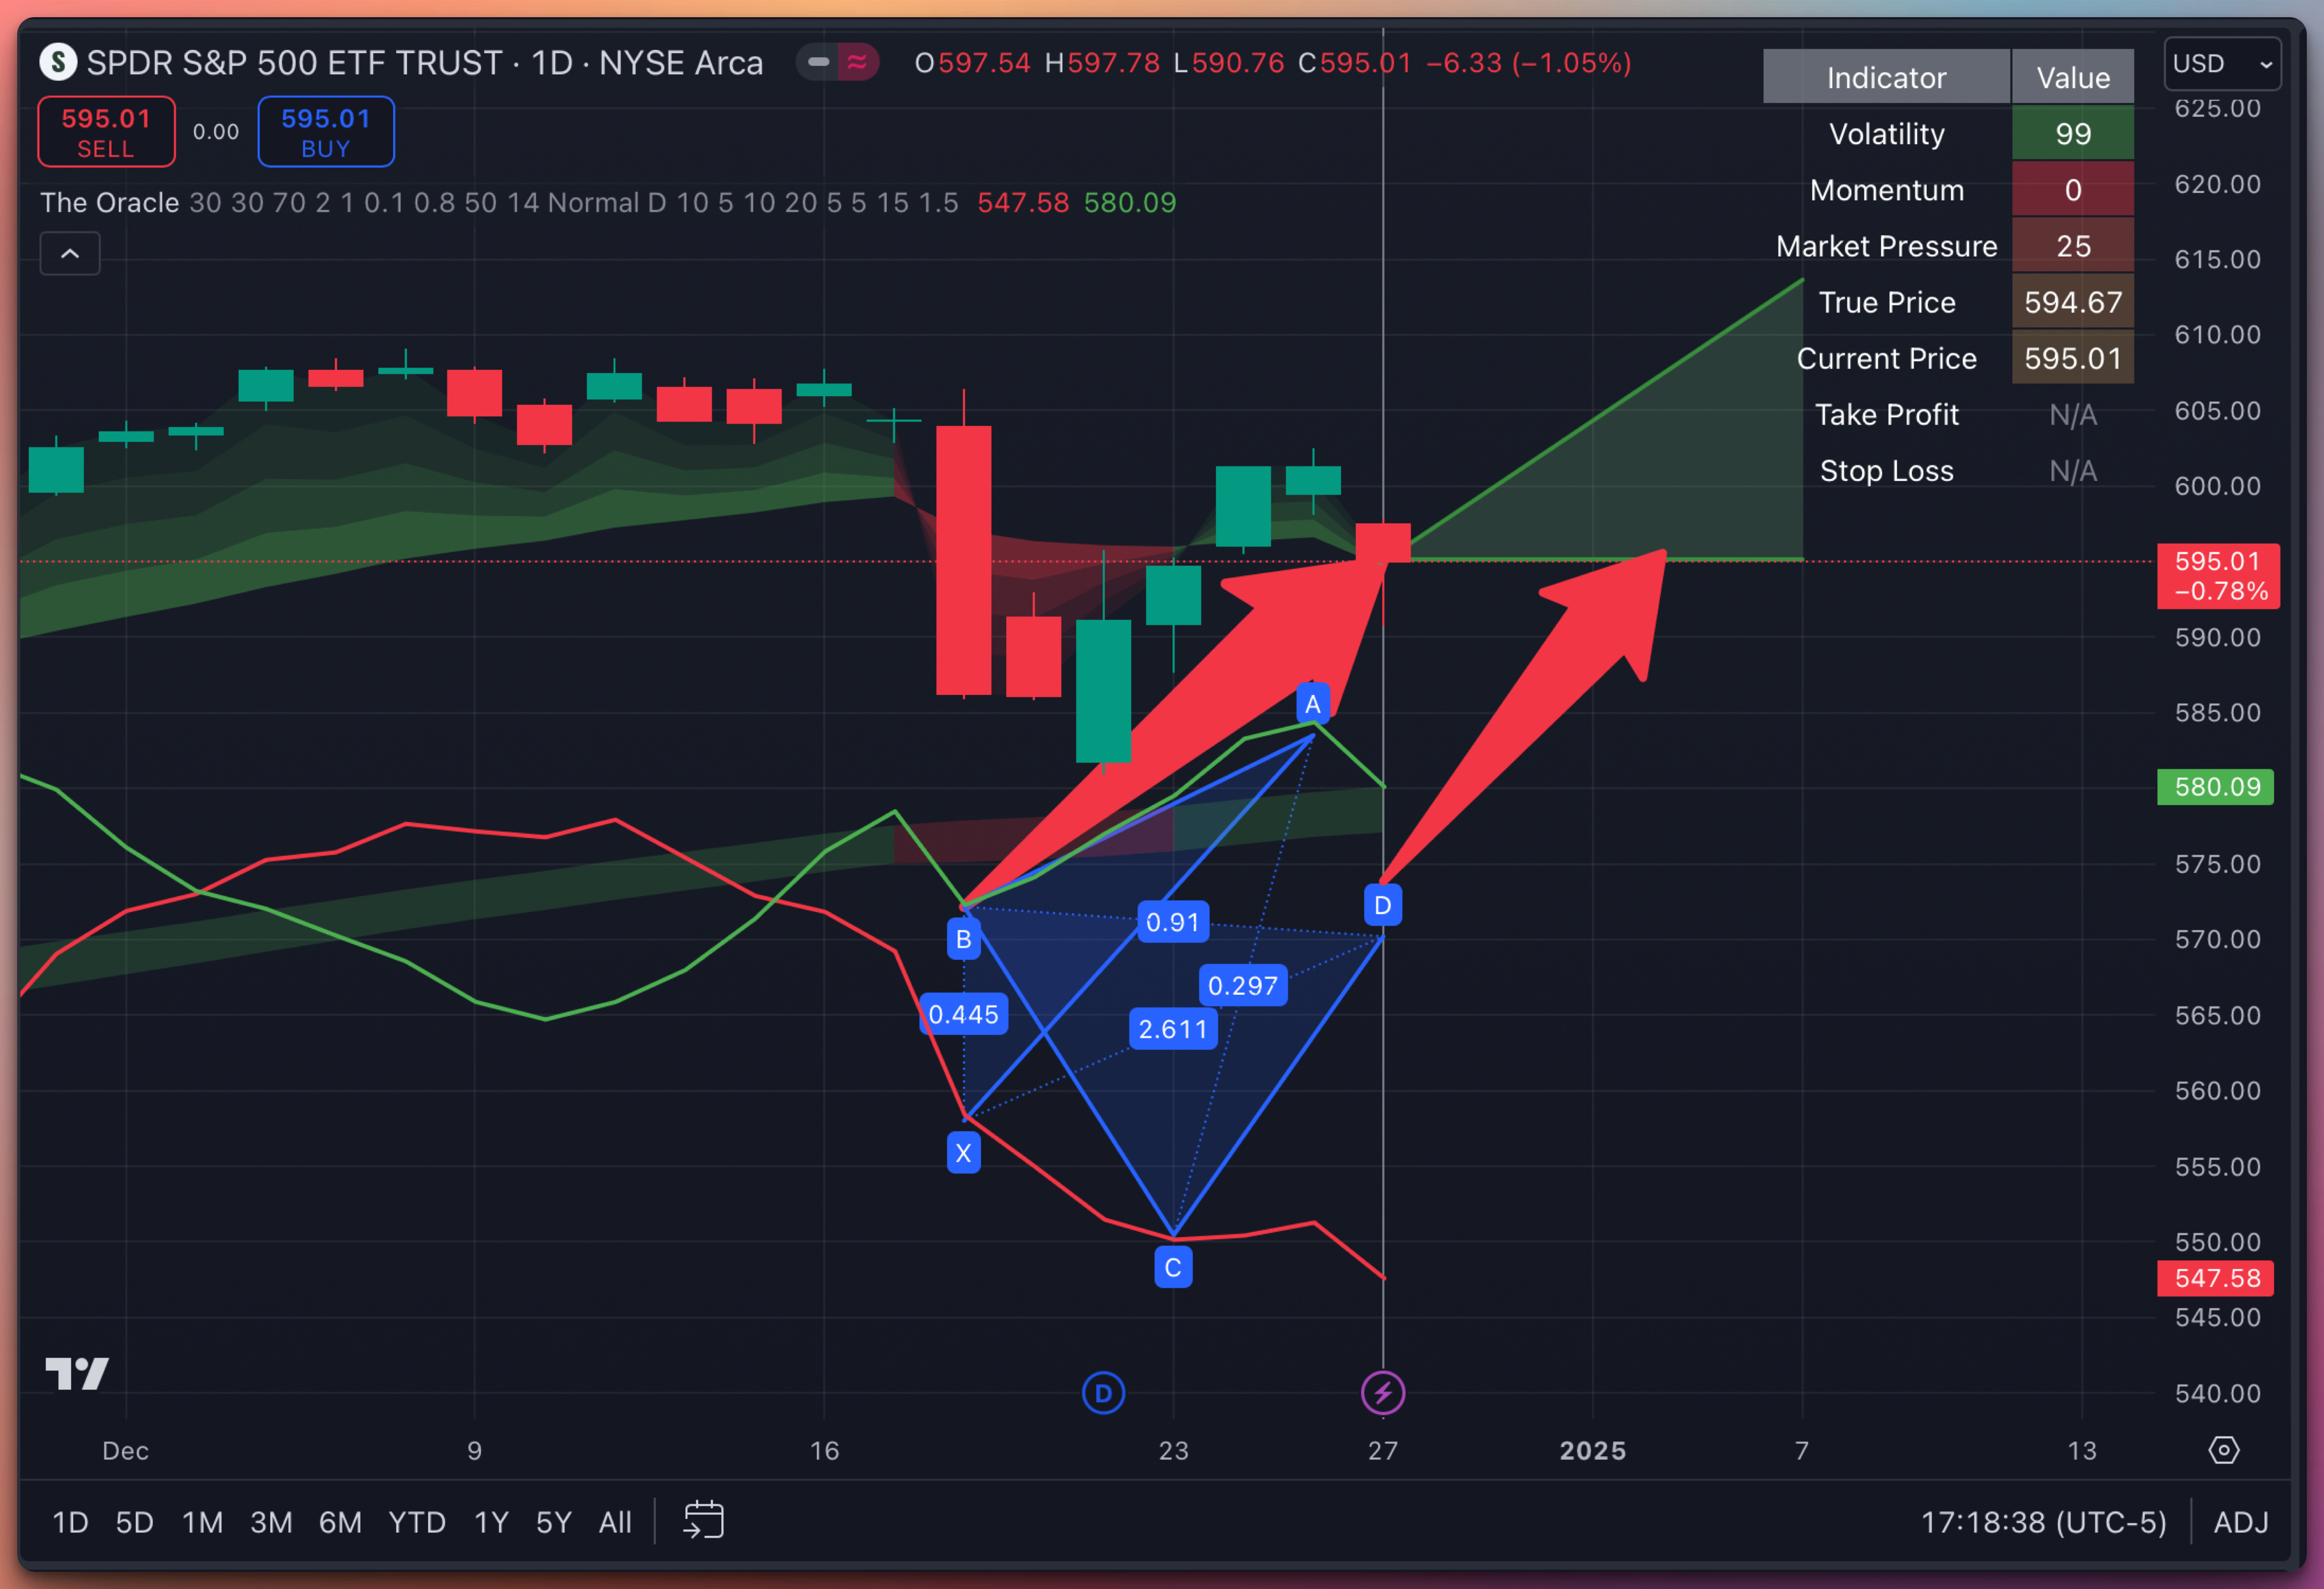Click the green 580.09 price axis label

click(2215, 787)
